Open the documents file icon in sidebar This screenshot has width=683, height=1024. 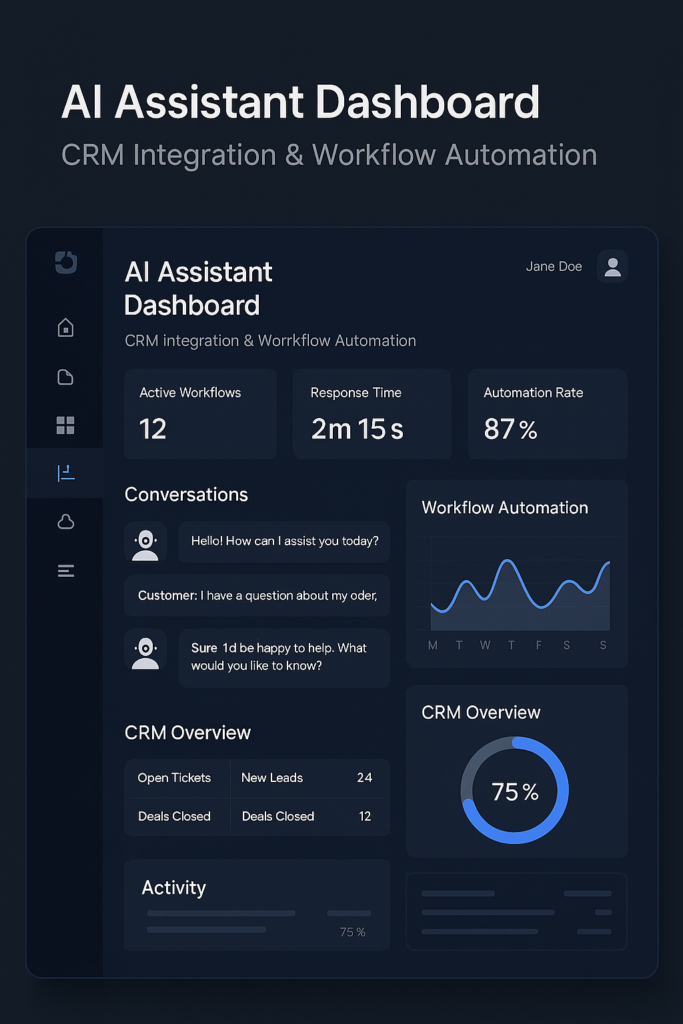(65, 377)
